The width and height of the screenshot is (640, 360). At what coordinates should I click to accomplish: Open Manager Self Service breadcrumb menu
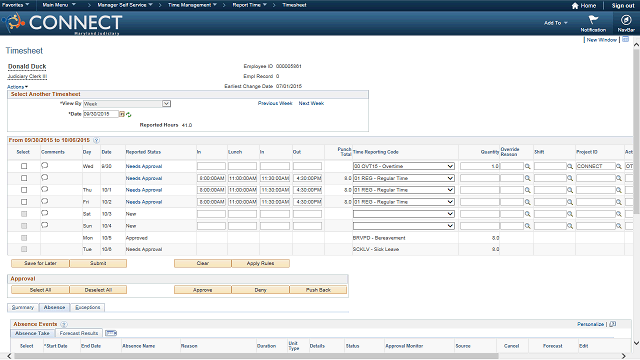pyautogui.click(x=125, y=5)
